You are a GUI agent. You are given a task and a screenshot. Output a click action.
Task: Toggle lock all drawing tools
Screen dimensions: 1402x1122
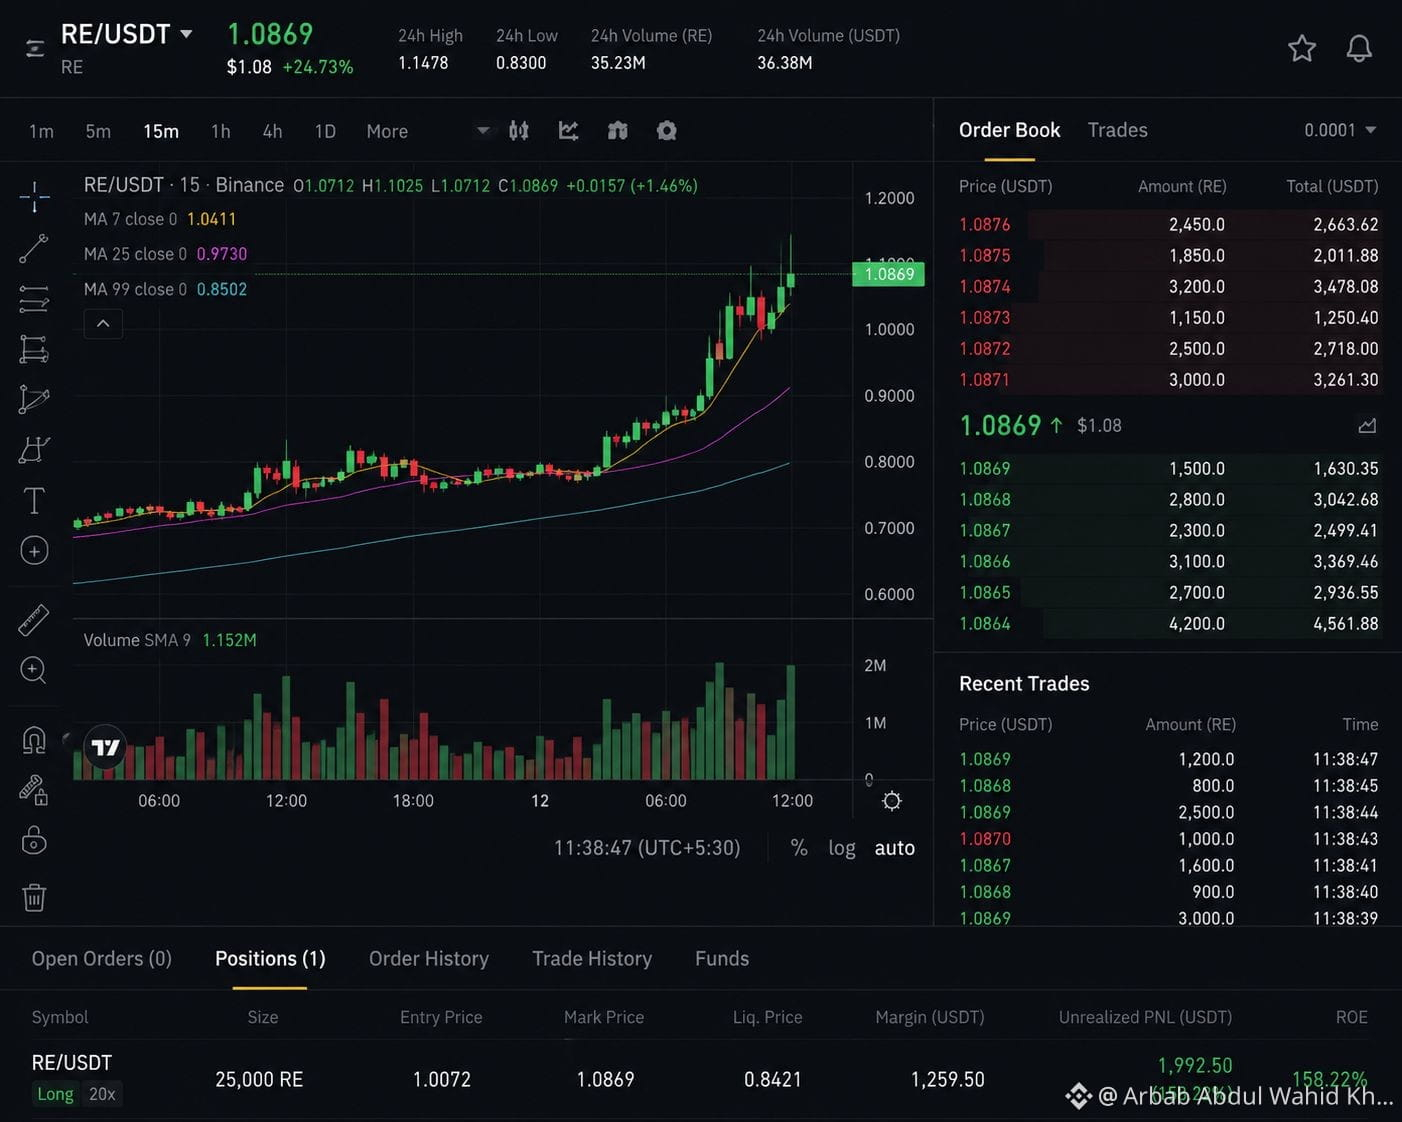pos(34,841)
